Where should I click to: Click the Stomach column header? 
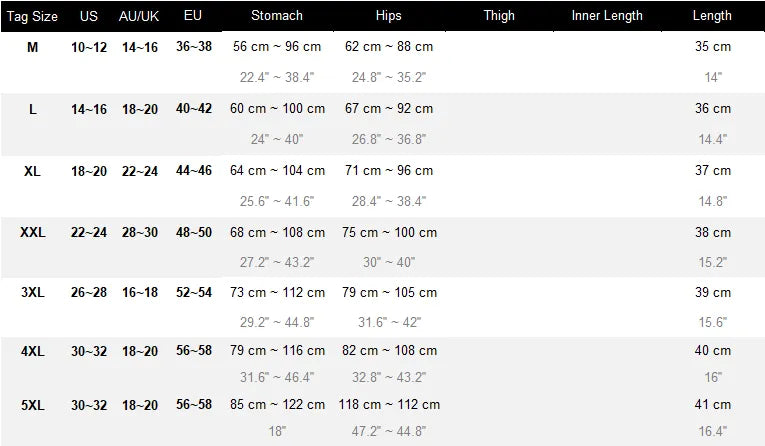pos(277,16)
